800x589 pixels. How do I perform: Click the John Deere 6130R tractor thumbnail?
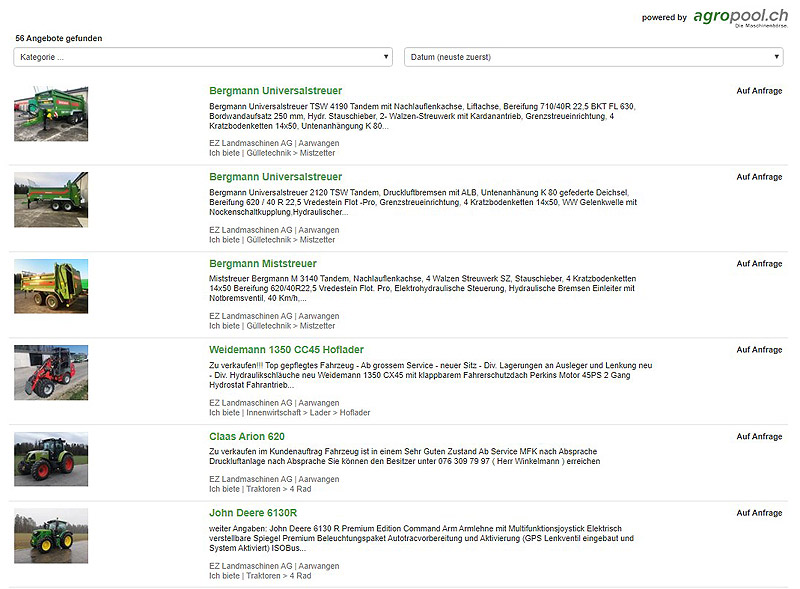click(51, 535)
